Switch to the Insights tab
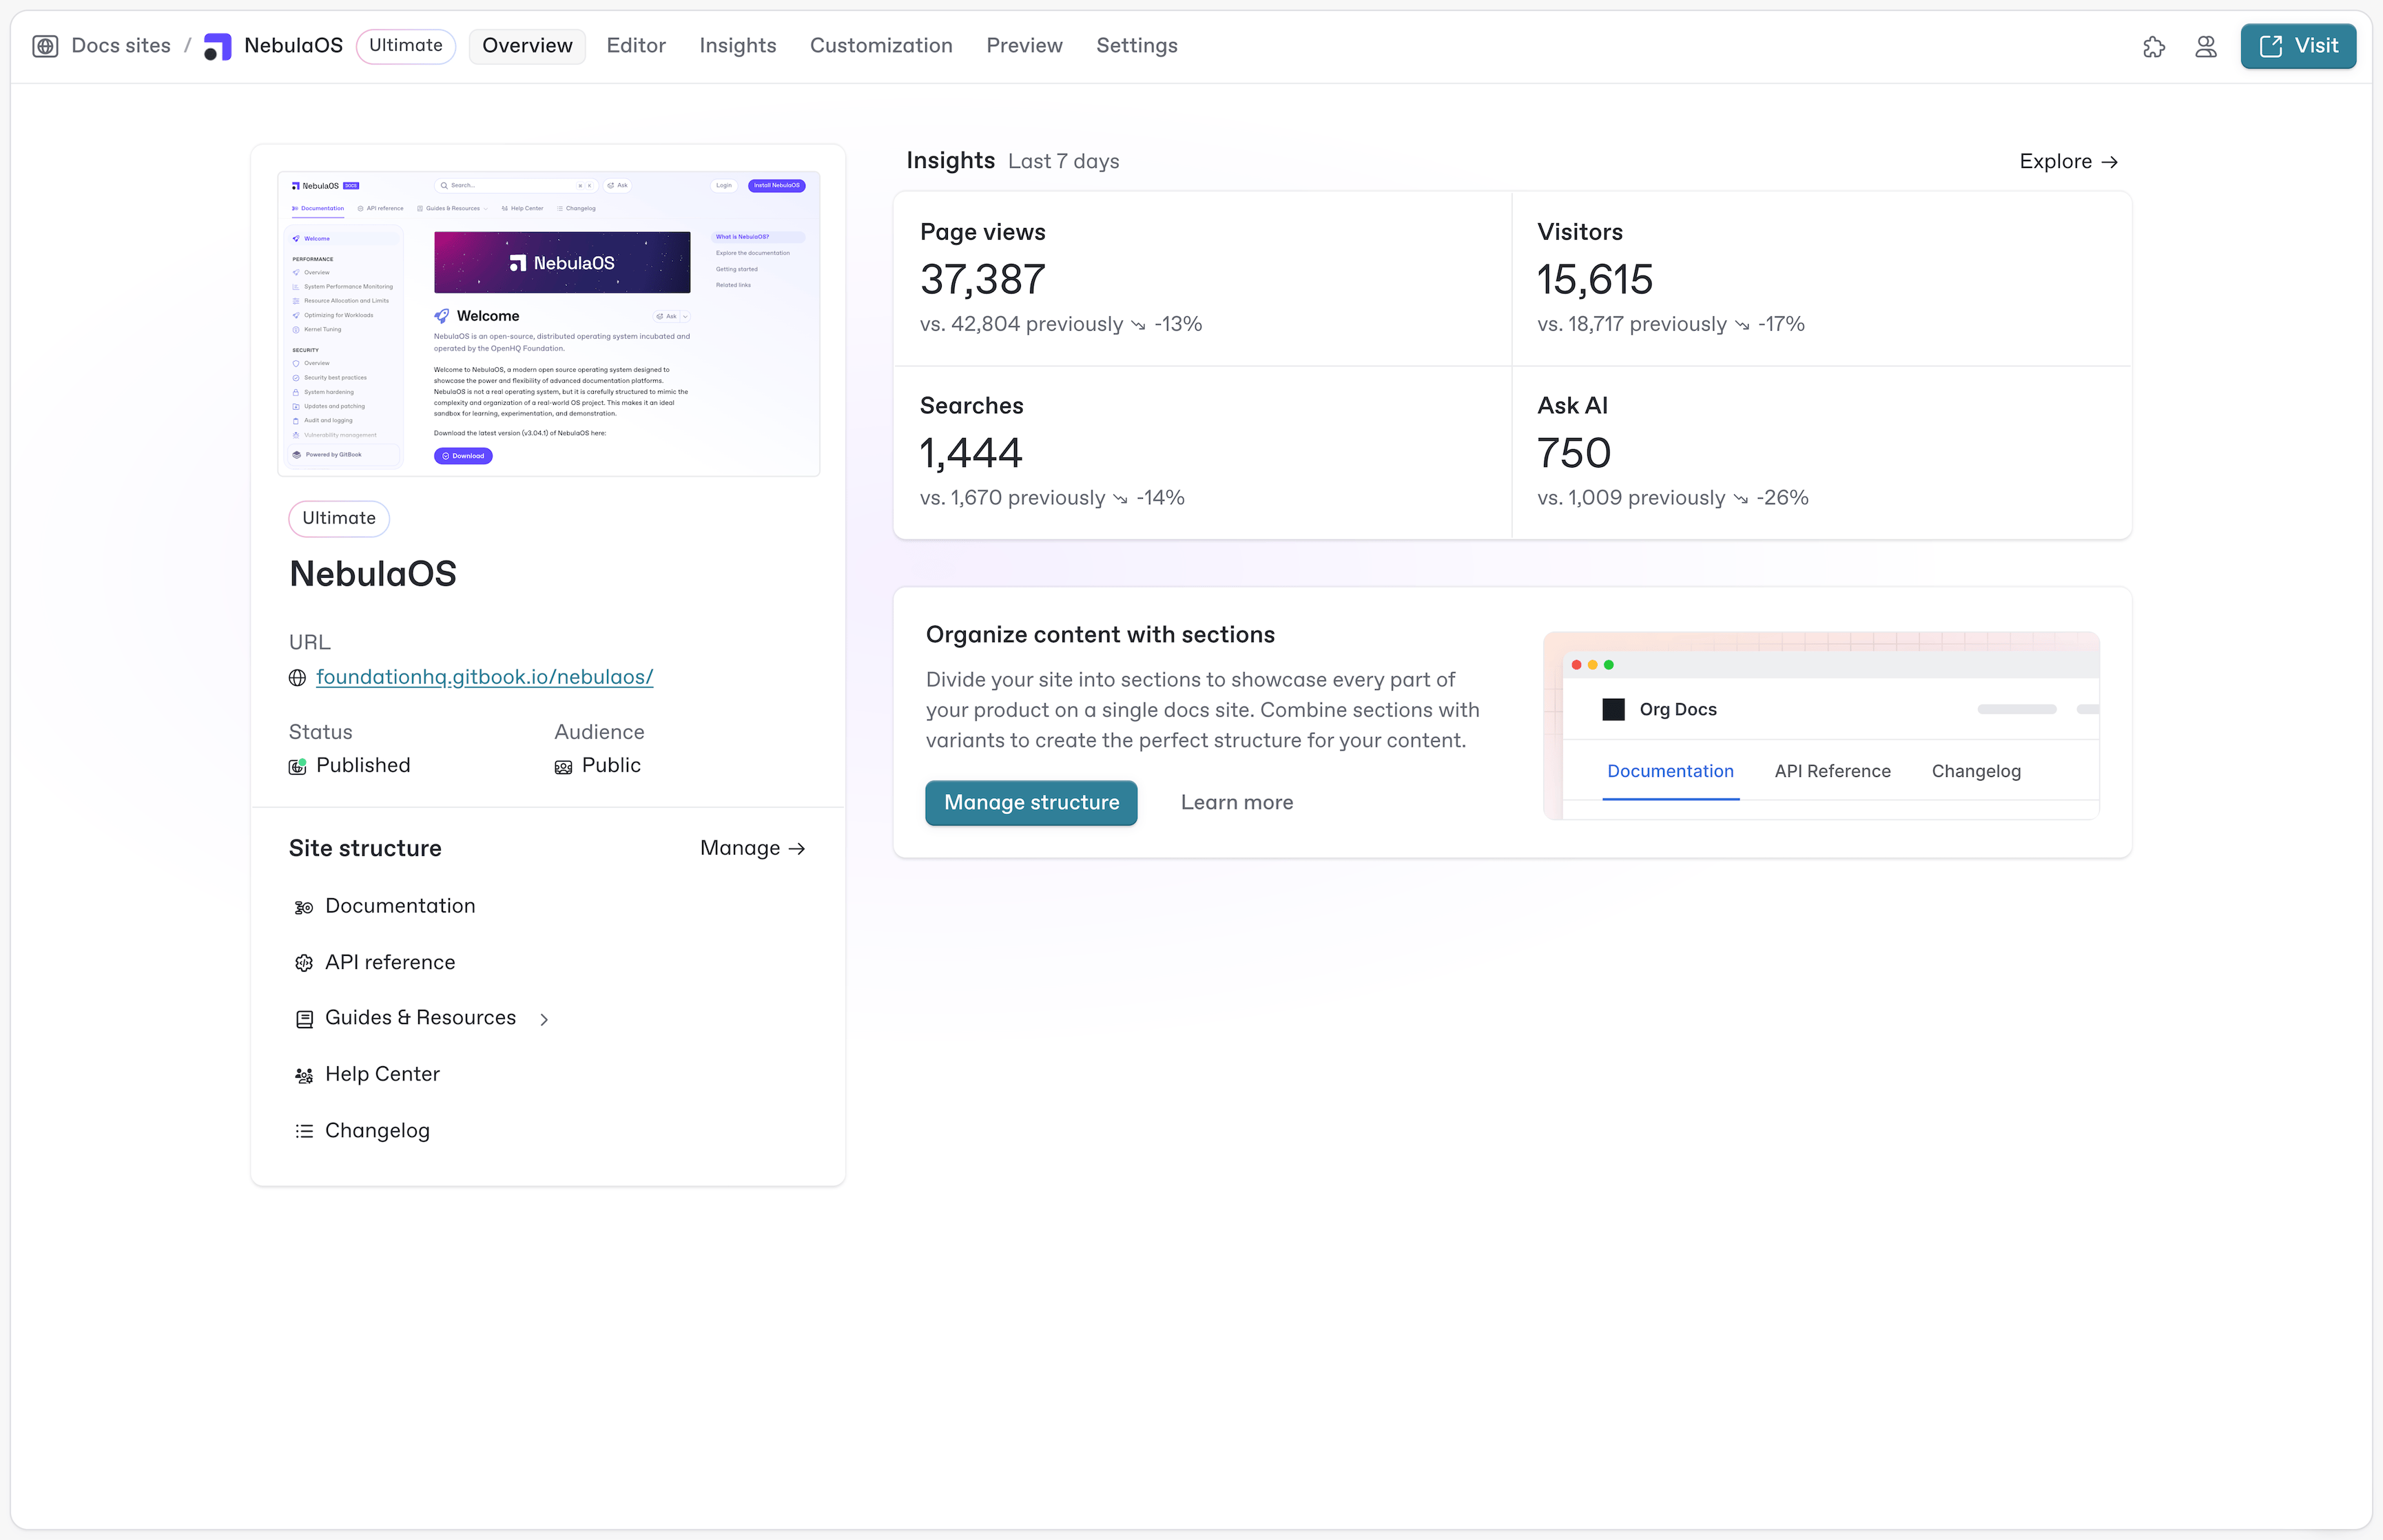 (x=737, y=45)
